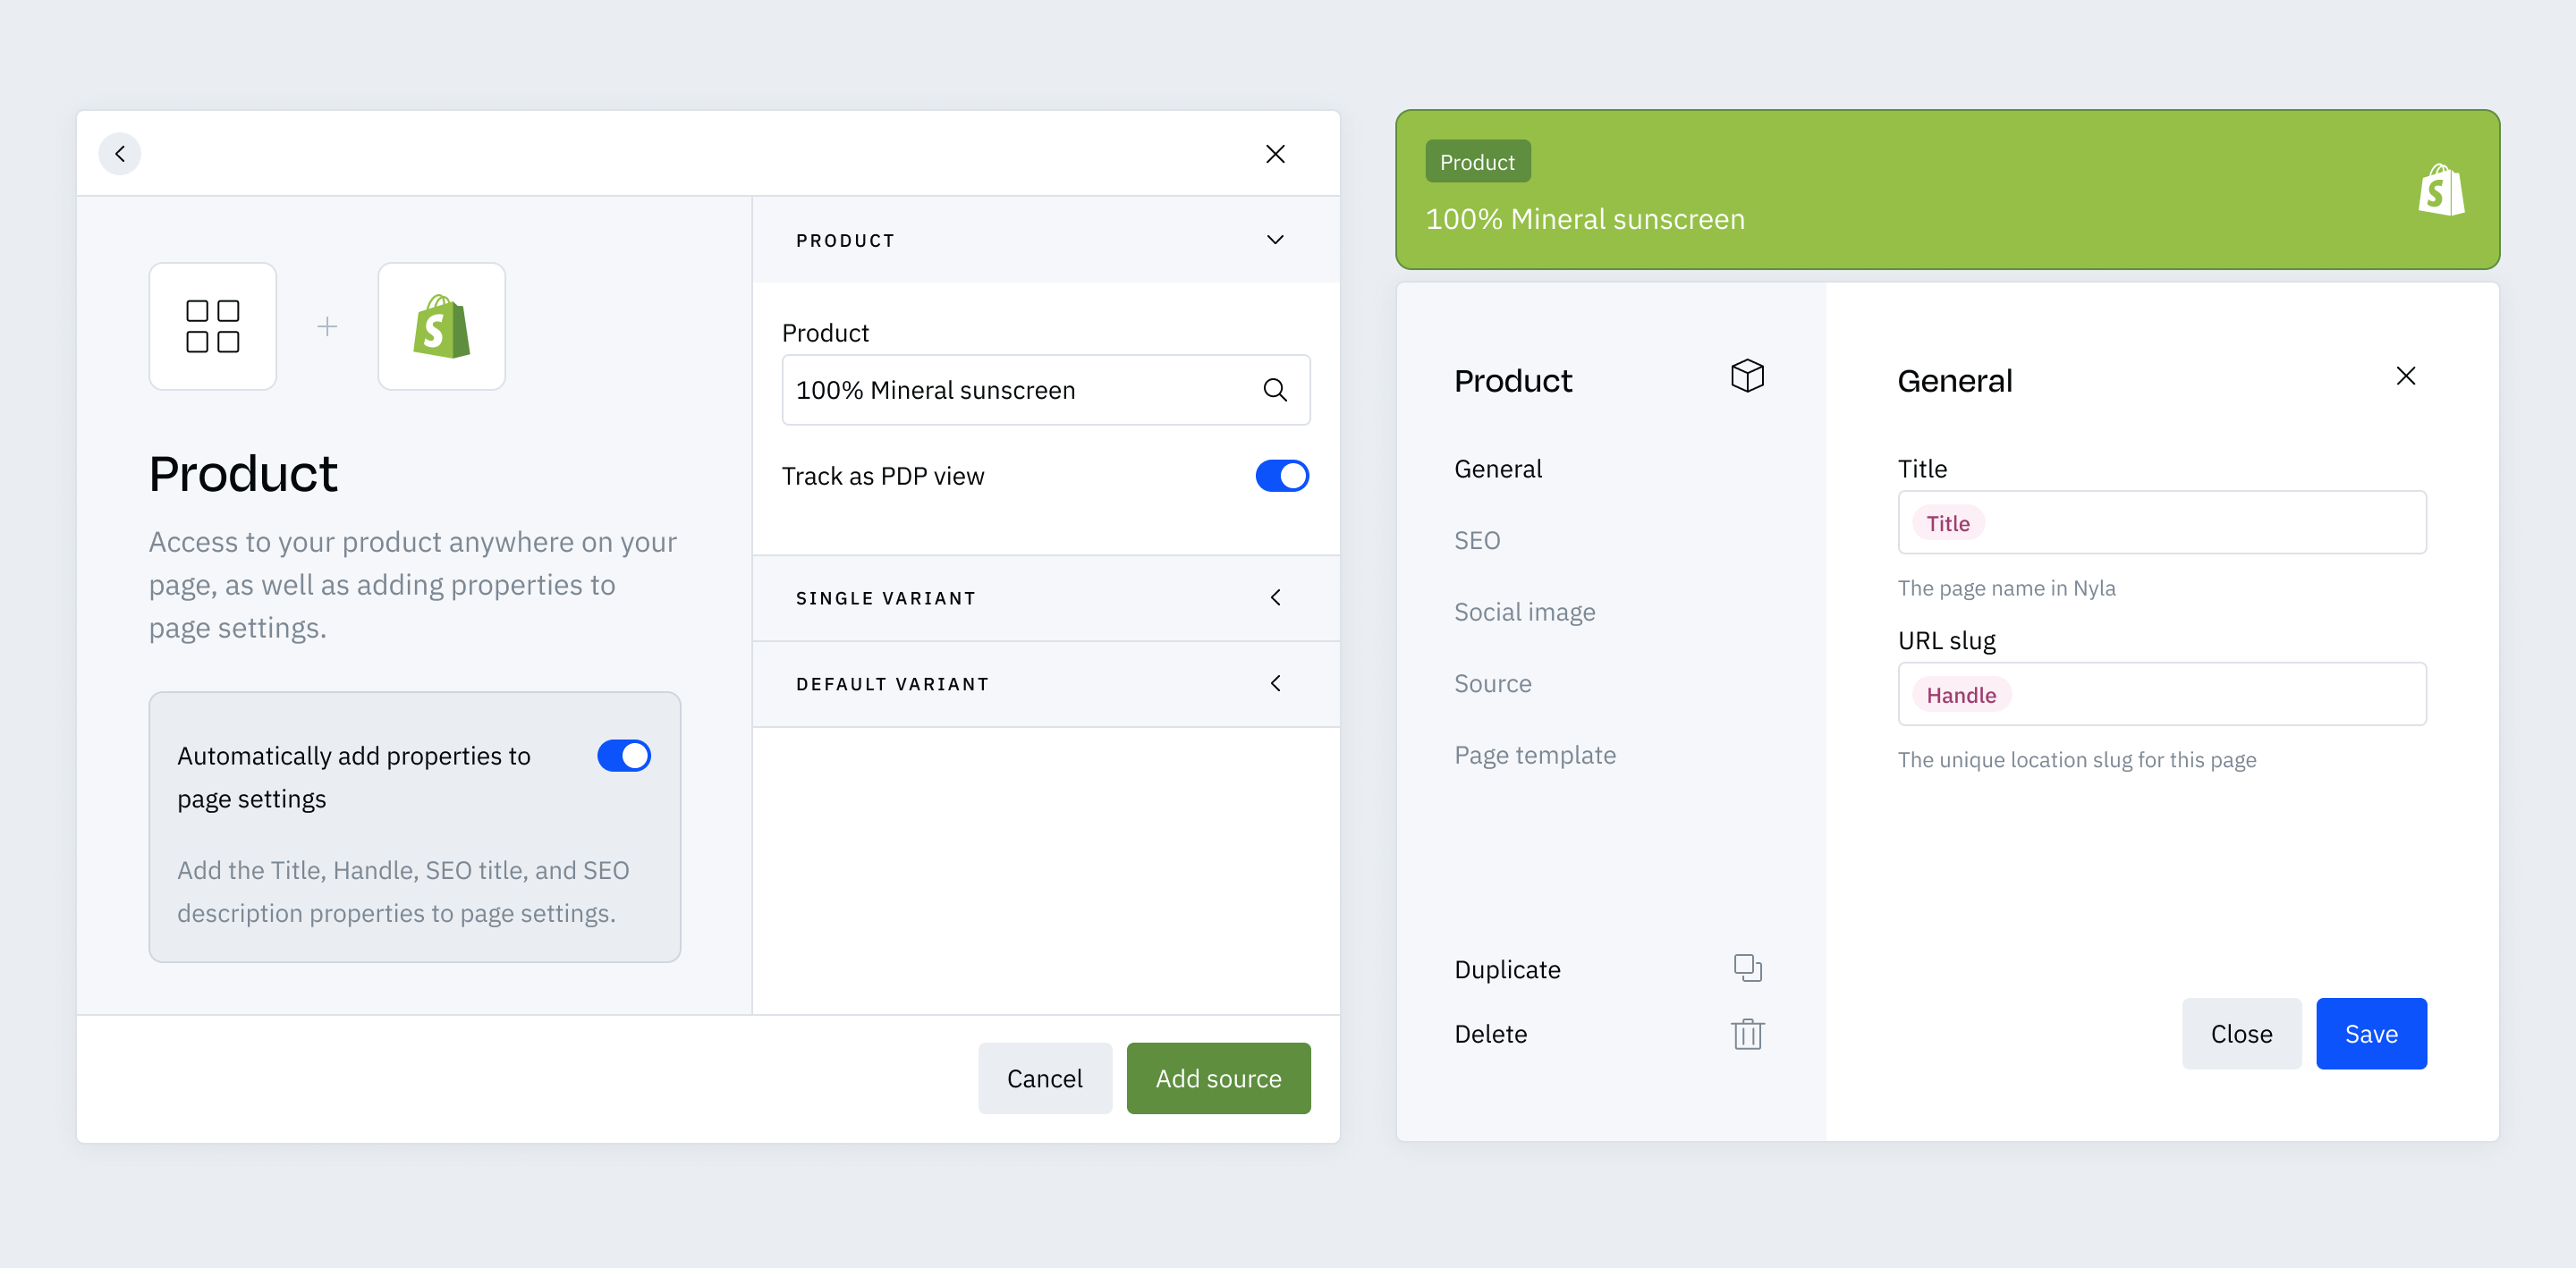Click the Shopify icon in green header
The width and height of the screenshot is (2576, 1268).
click(2440, 190)
